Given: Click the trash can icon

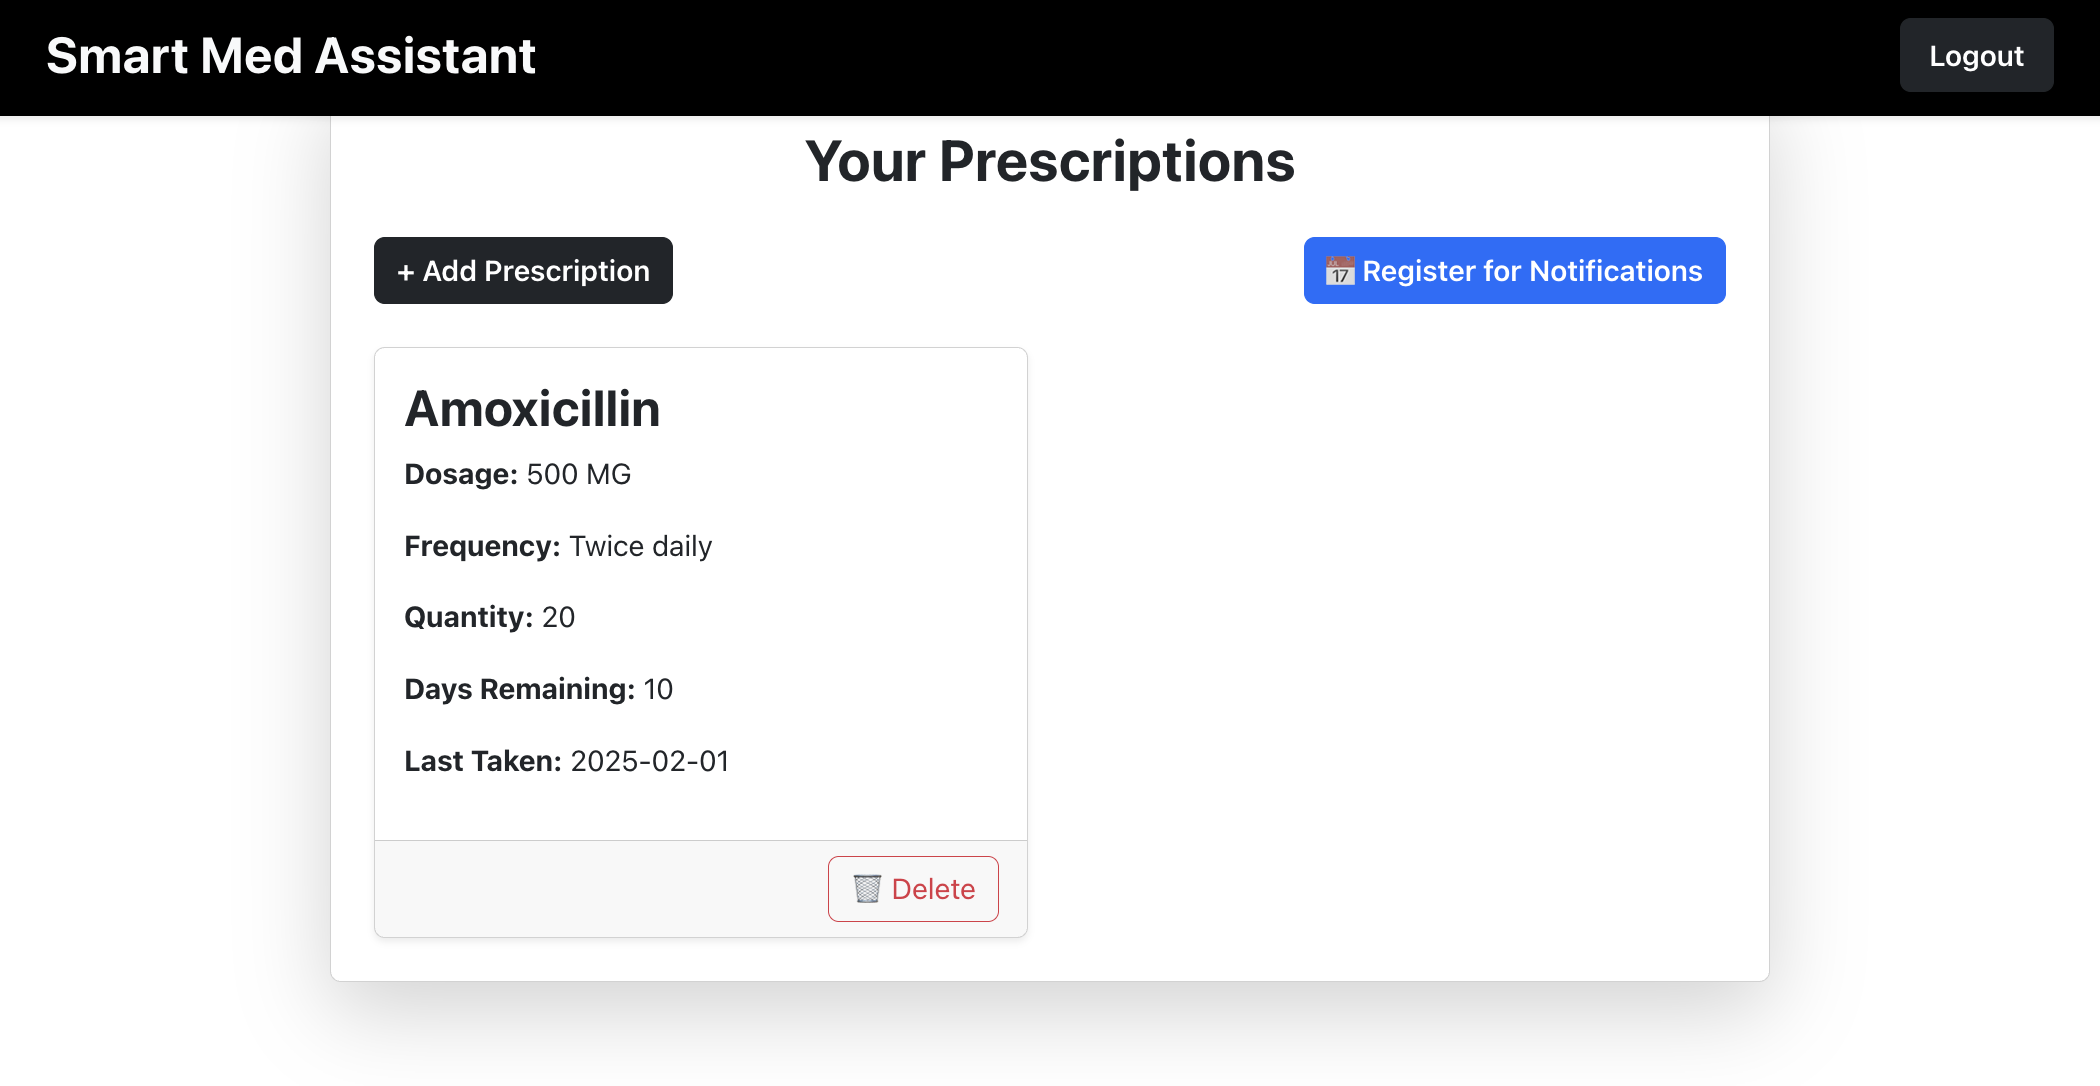Looking at the screenshot, I should click(x=867, y=889).
